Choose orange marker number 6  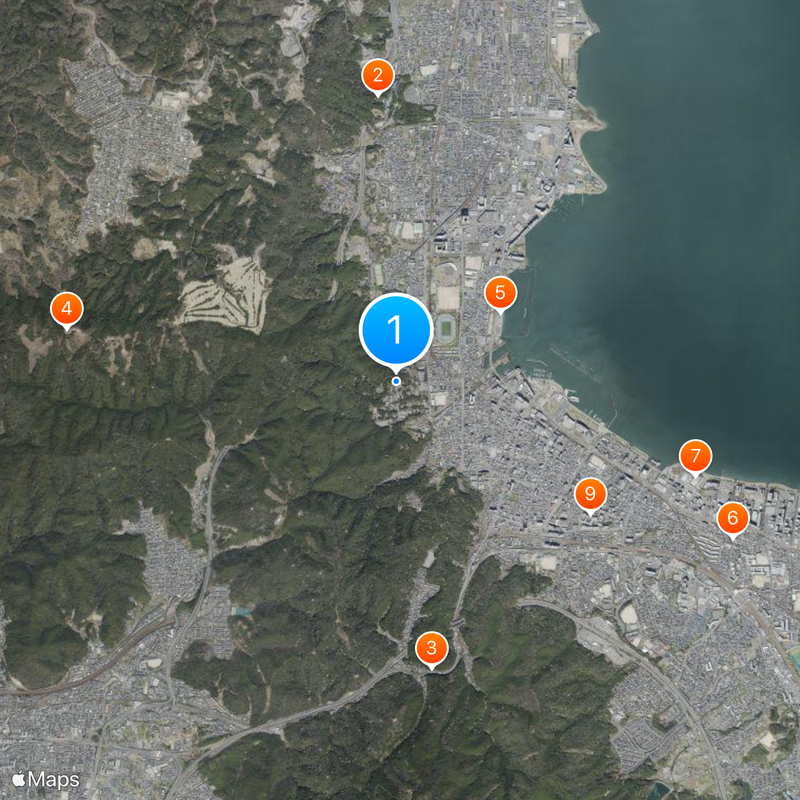click(732, 517)
